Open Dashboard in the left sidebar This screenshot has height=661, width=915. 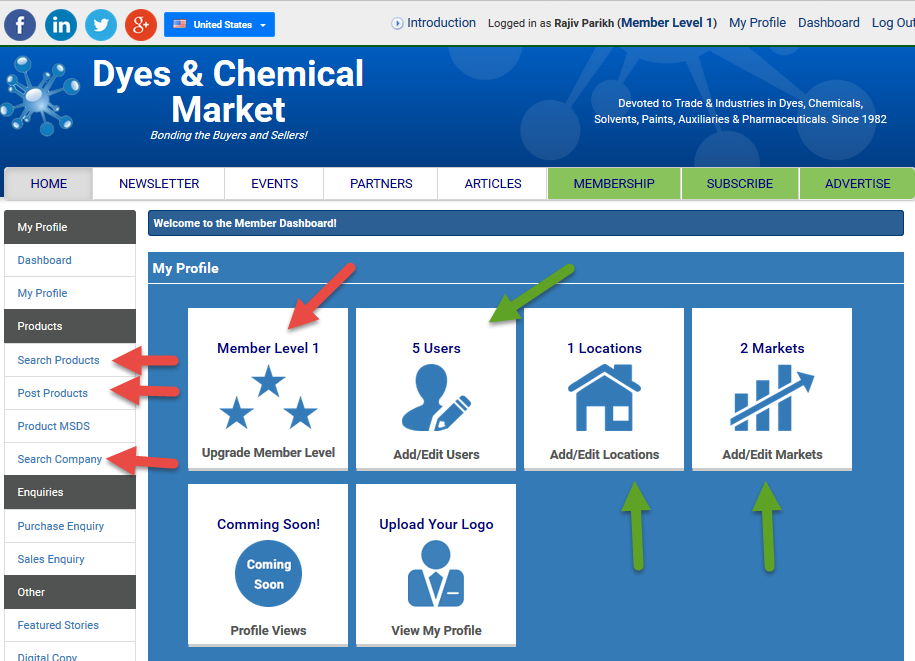[44, 260]
